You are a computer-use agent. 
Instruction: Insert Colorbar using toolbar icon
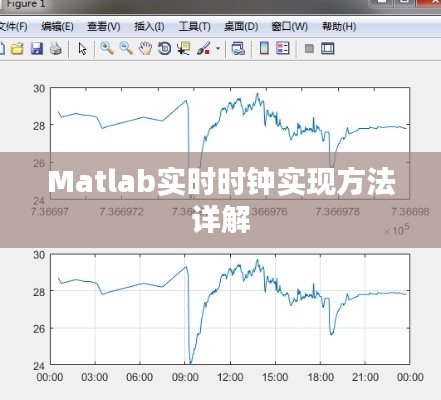pos(264,49)
